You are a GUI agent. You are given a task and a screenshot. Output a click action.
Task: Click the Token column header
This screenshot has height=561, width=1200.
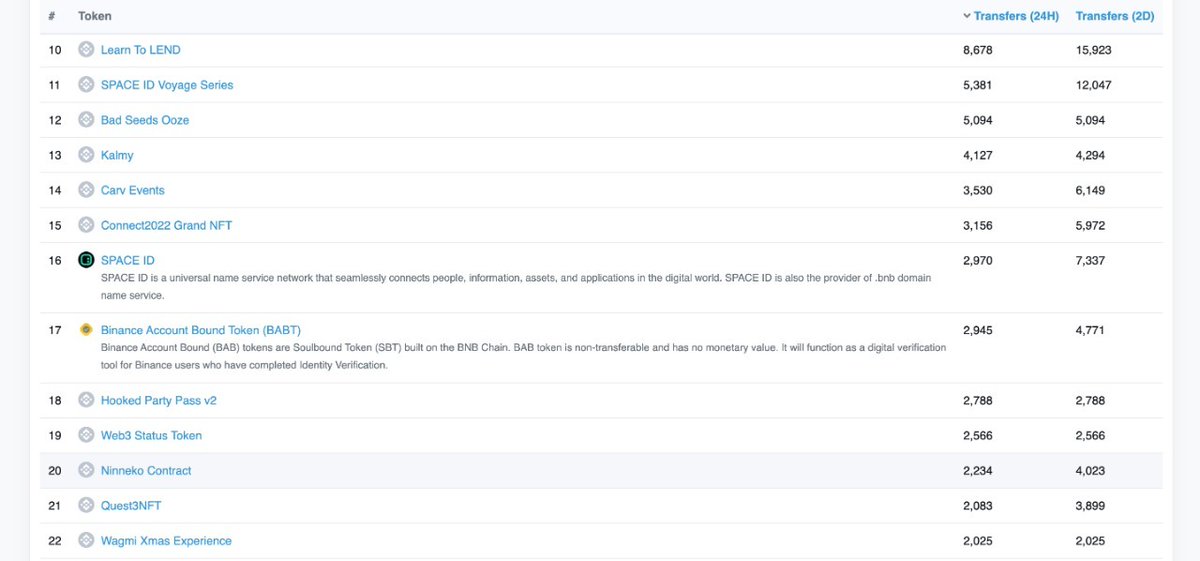click(x=95, y=16)
